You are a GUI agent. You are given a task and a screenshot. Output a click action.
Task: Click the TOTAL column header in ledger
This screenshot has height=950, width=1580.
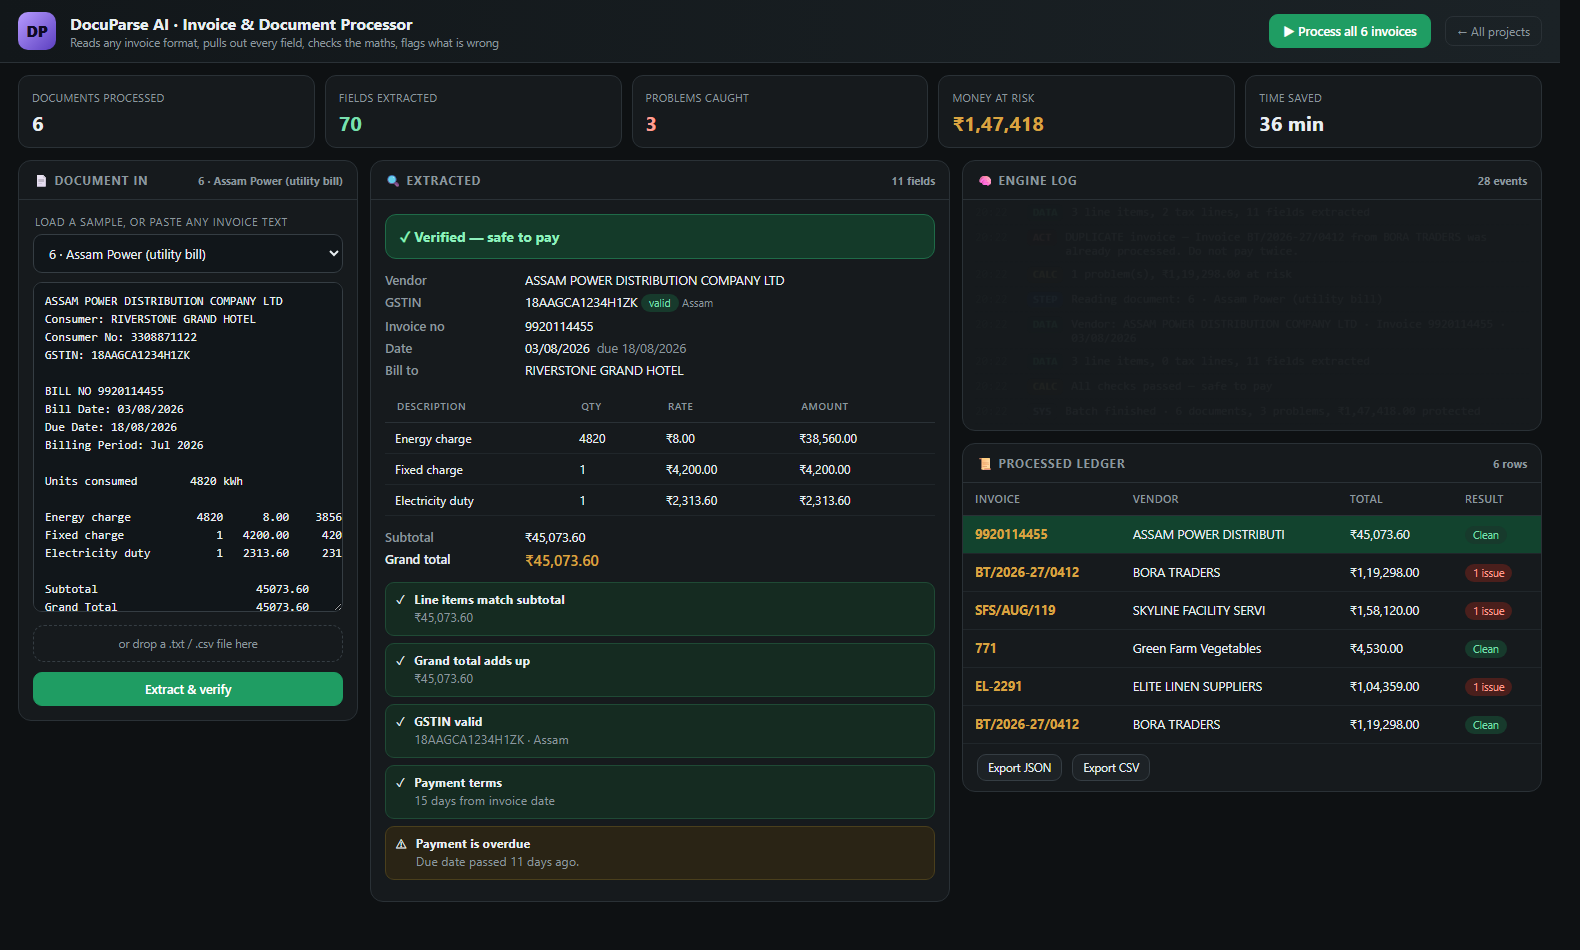(1366, 499)
